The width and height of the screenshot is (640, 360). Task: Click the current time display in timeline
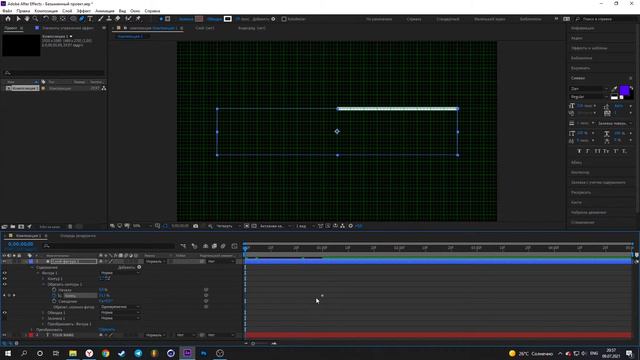coord(21,244)
